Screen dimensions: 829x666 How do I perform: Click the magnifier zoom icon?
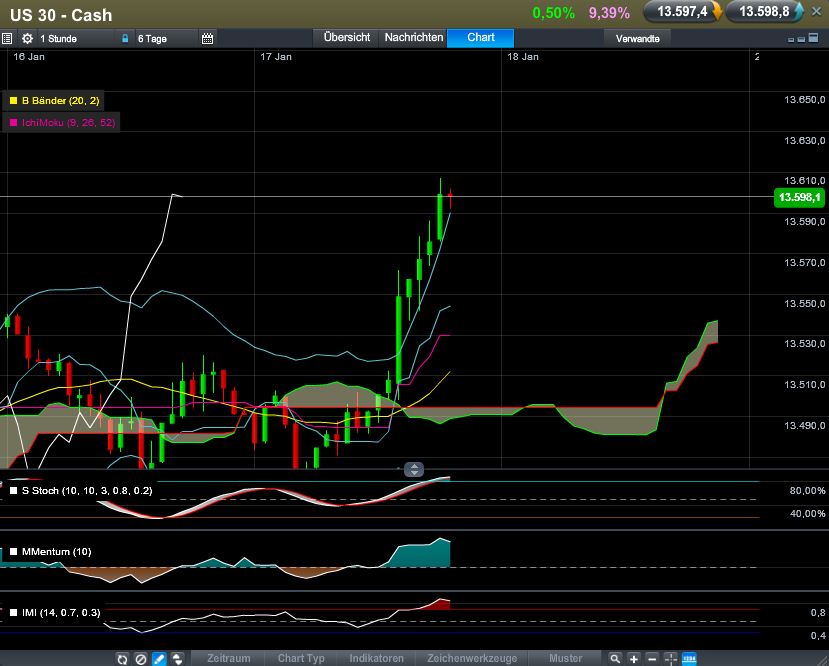(x=616, y=658)
